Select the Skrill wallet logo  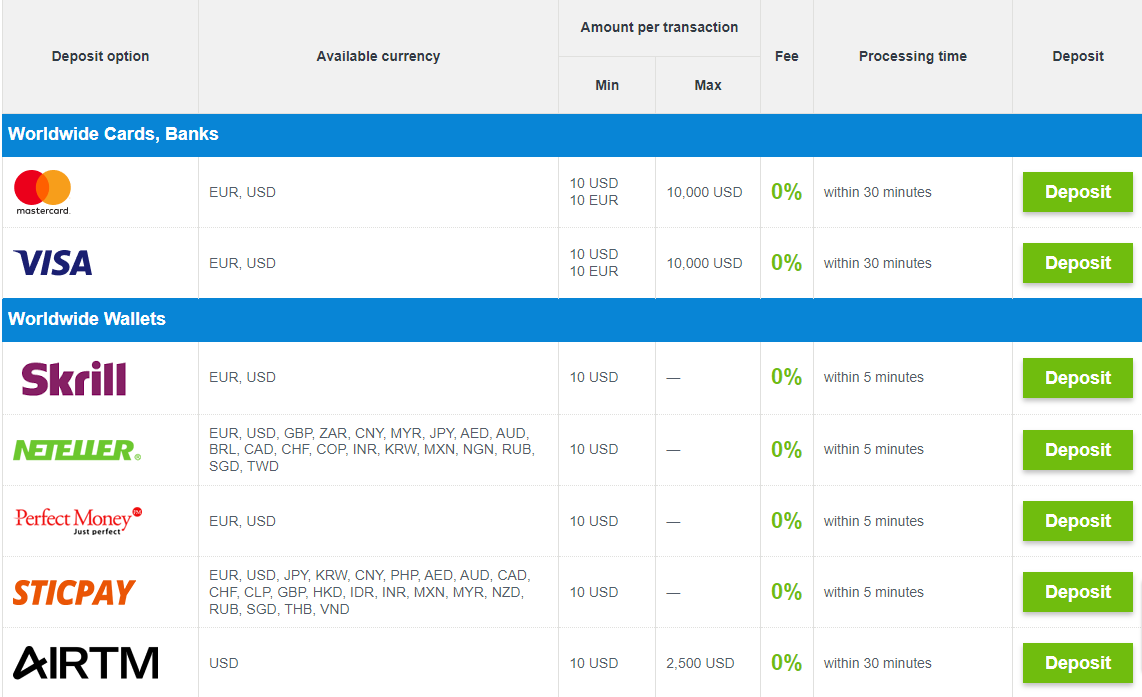[x=74, y=378]
